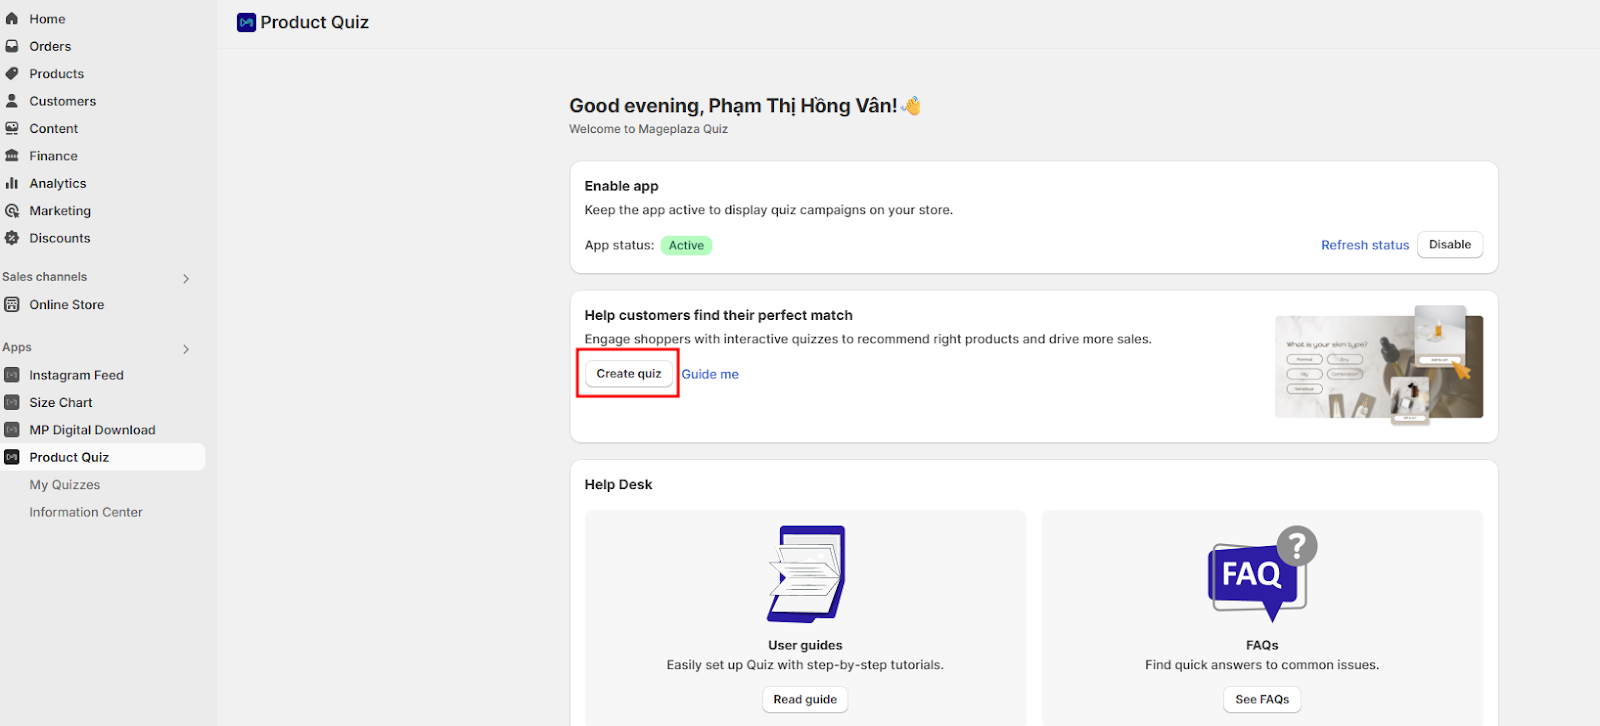The image size is (1600, 726).
Task: Click Product Quiz logo in page header
Action: coord(246,23)
